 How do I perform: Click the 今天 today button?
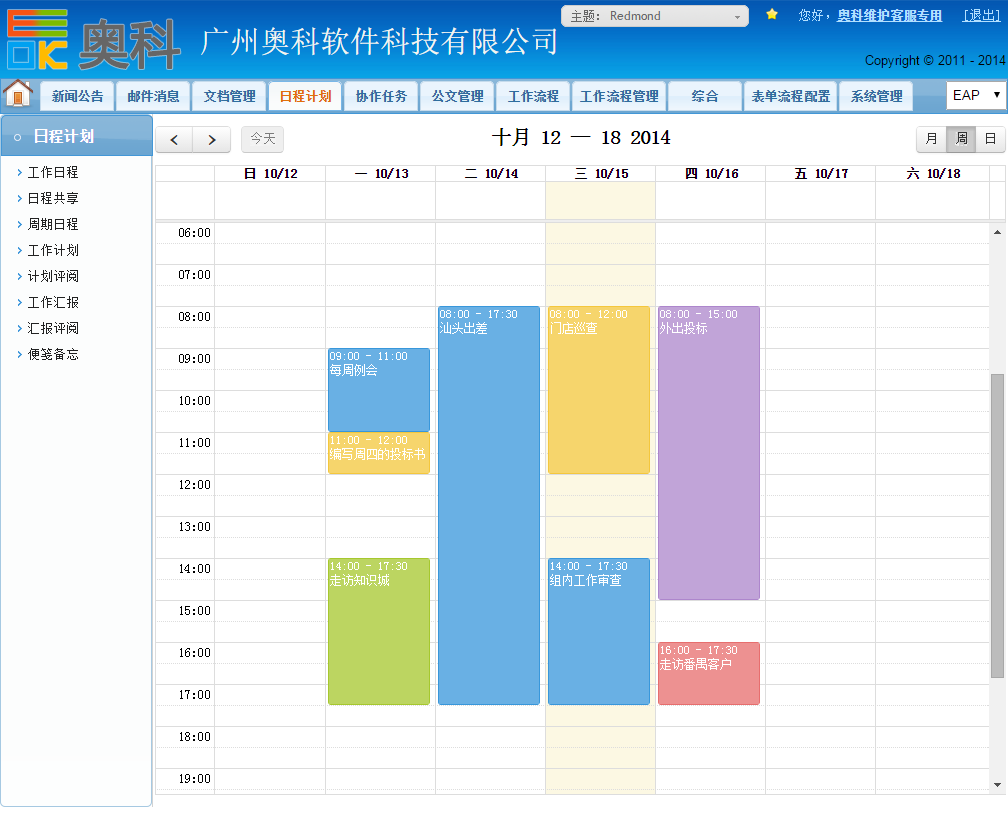click(262, 139)
